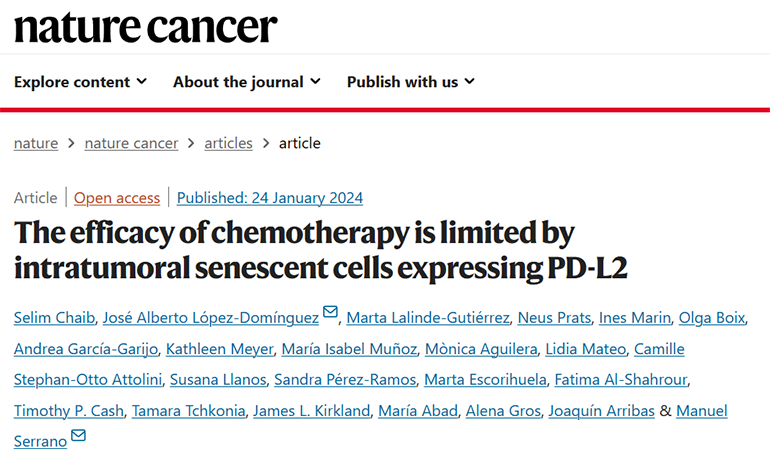This screenshot has width=770, height=463.
Task: Expand Publish with us menu
Action: tap(411, 82)
